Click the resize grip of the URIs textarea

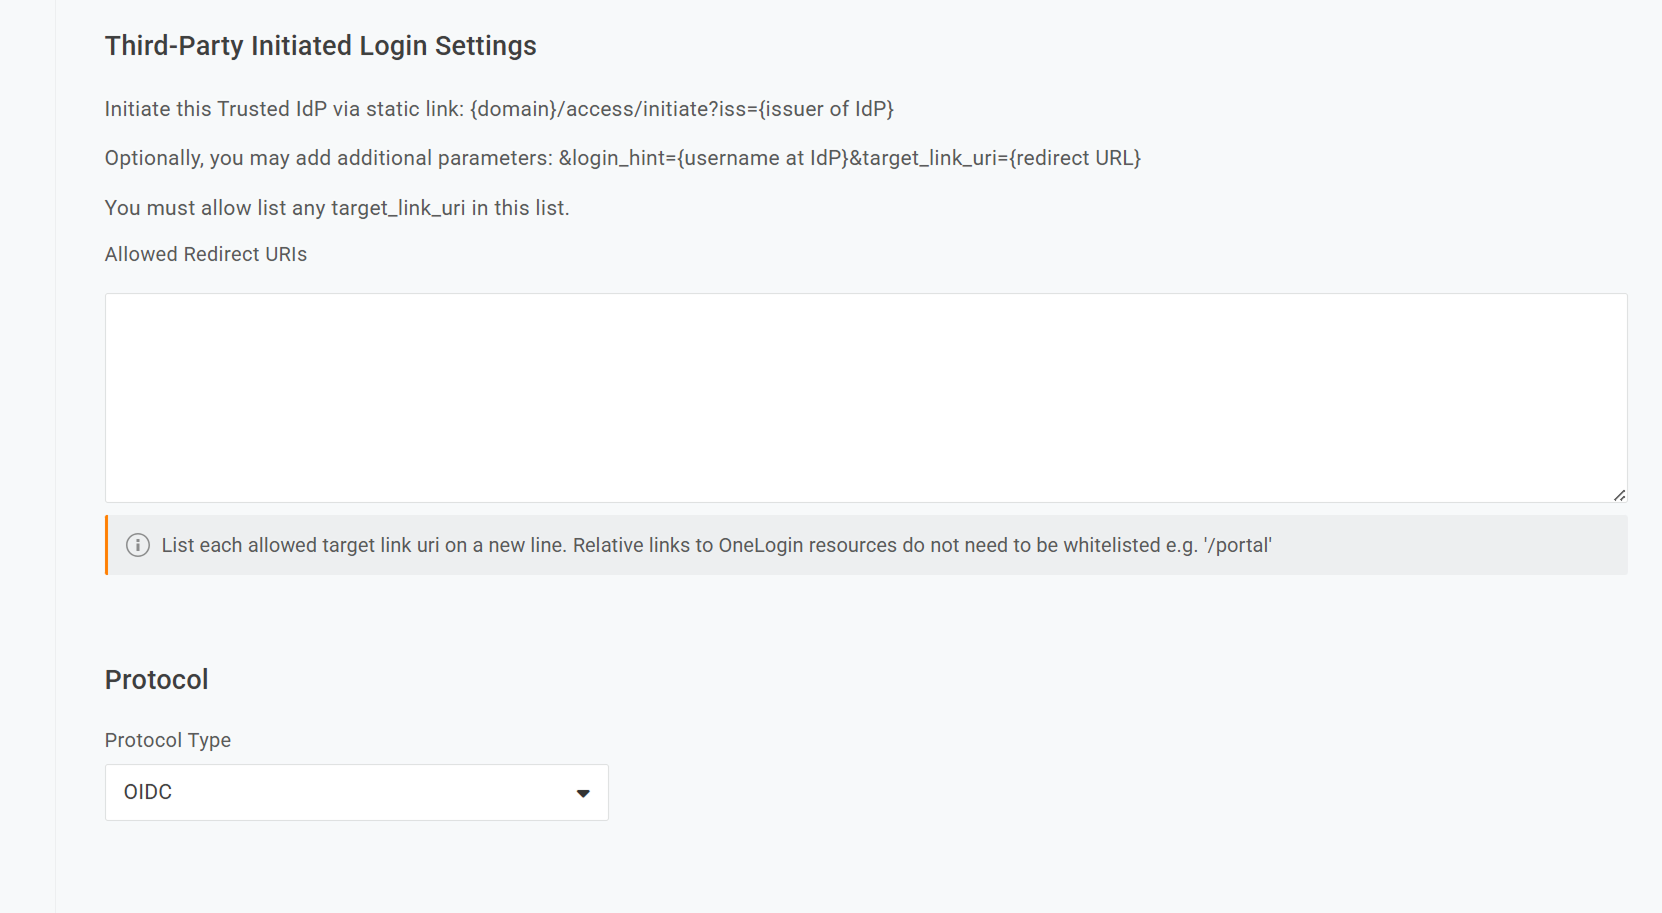pyautogui.click(x=1620, y=493)
